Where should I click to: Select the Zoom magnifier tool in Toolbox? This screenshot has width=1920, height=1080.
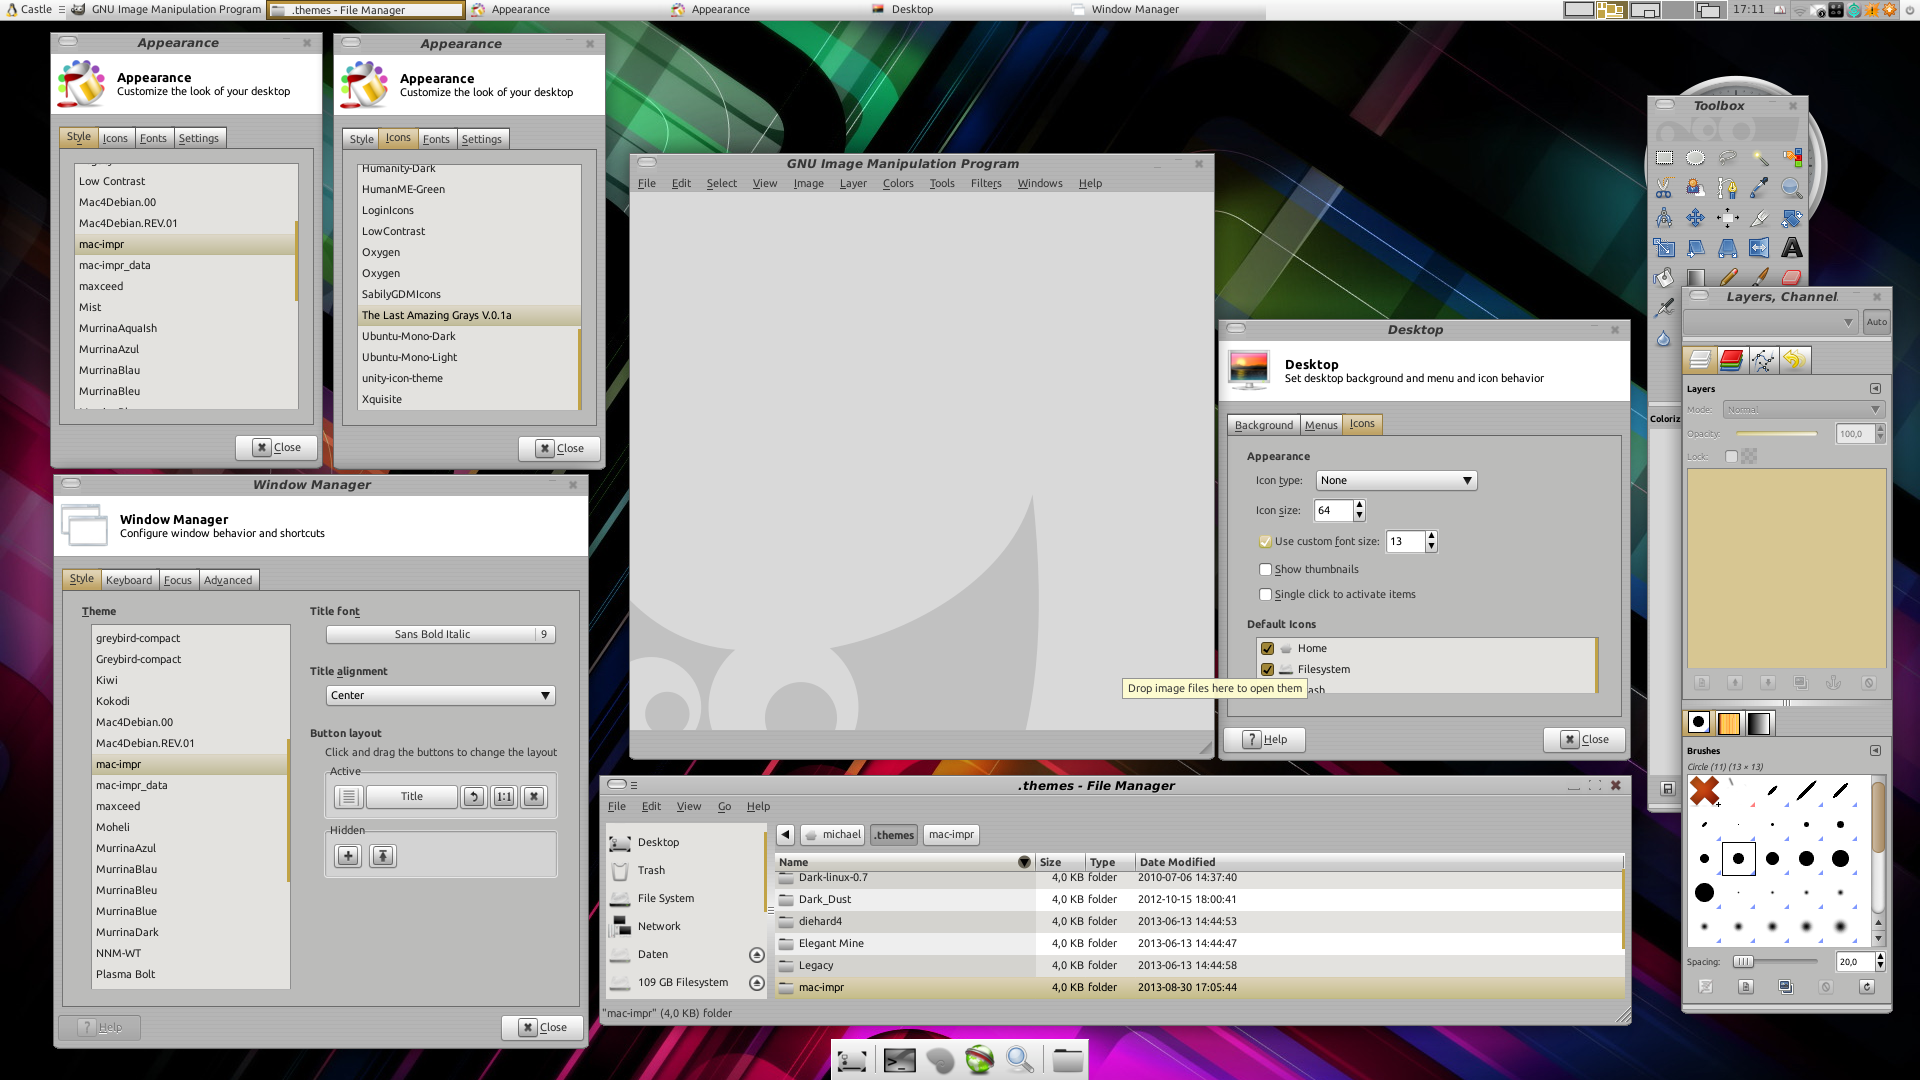tap(1792, 188)
